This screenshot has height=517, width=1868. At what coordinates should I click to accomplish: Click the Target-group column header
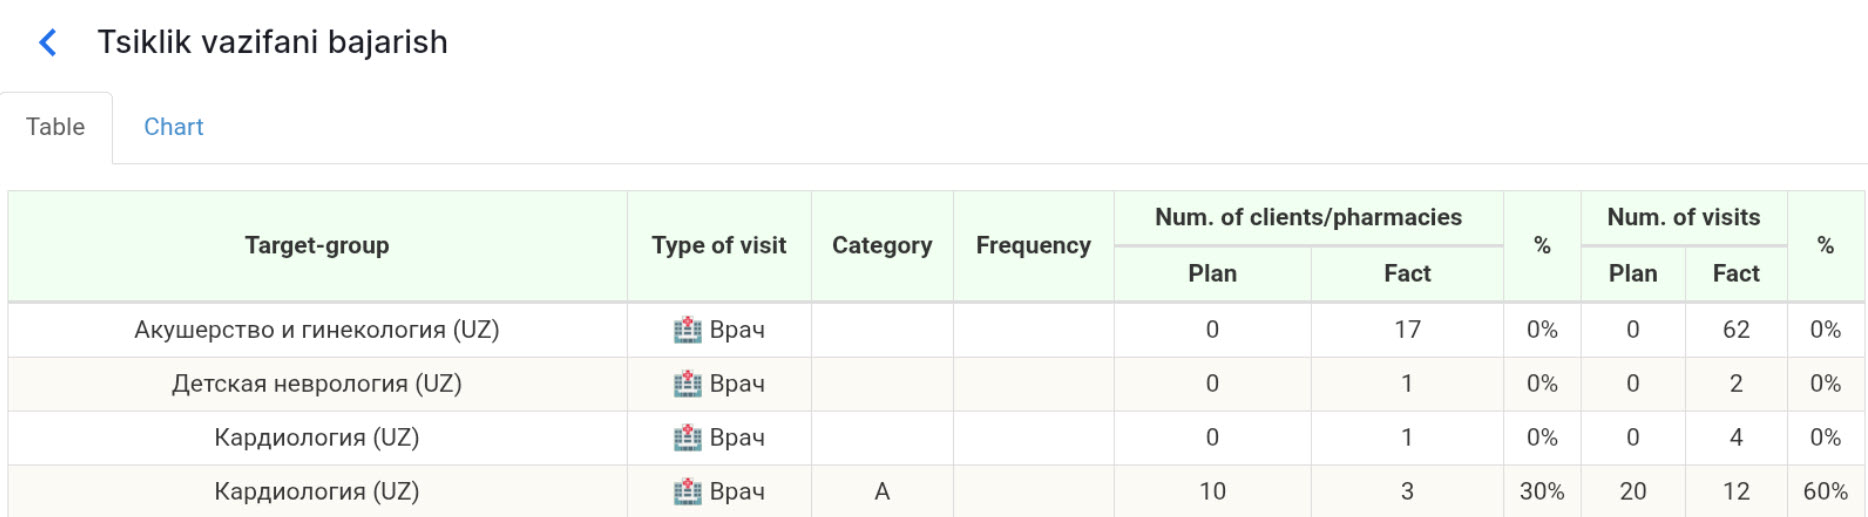[317, 246]
